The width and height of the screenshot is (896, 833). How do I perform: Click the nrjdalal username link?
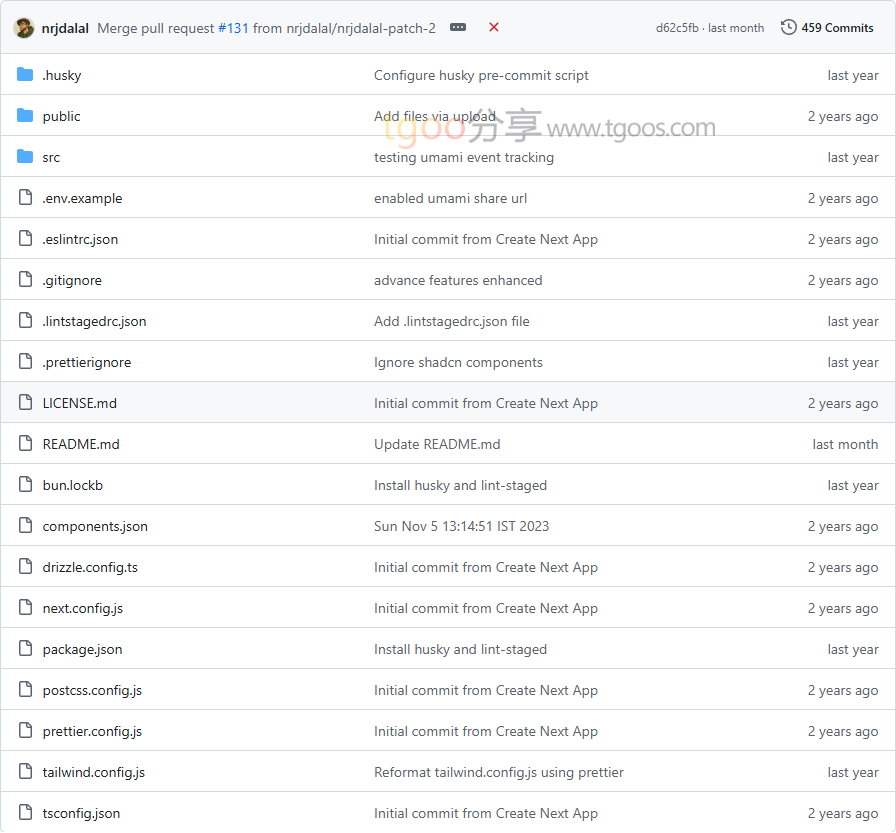(65, 28)
